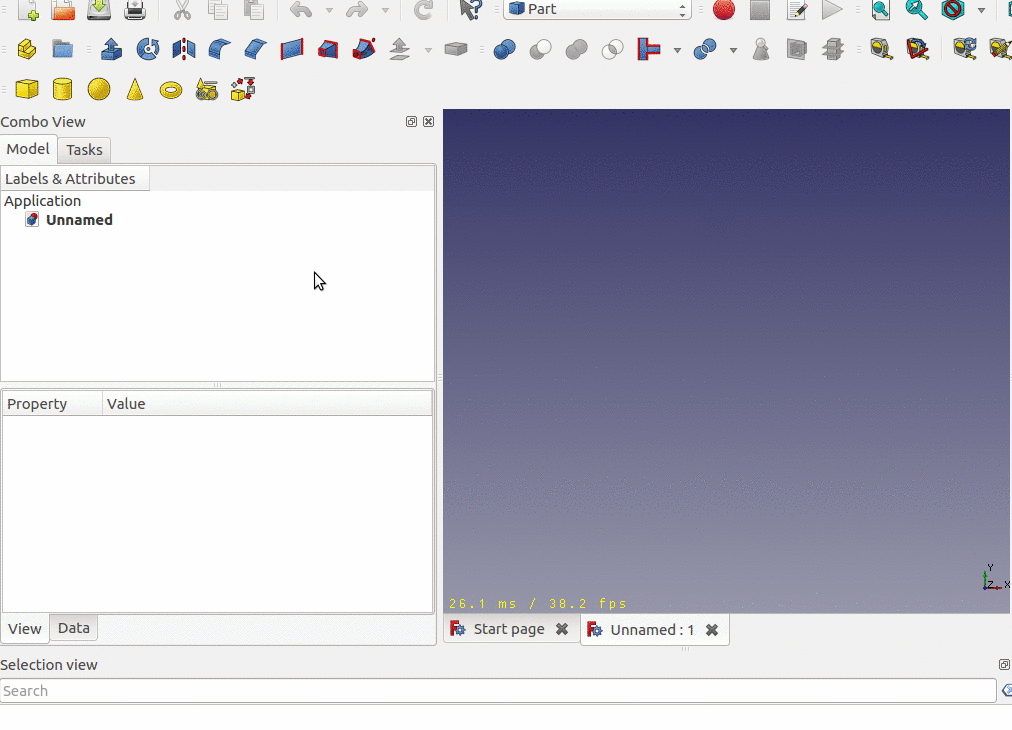Click the Selection view Search field
Viewport: 1012px width, 730px height.
point(497,691)
